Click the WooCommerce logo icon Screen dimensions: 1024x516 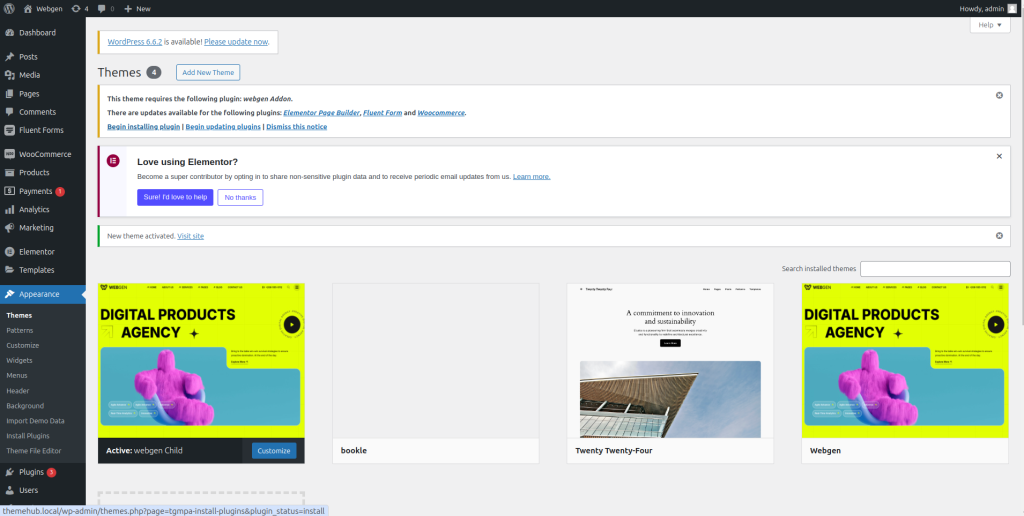[x=9, y=154]
